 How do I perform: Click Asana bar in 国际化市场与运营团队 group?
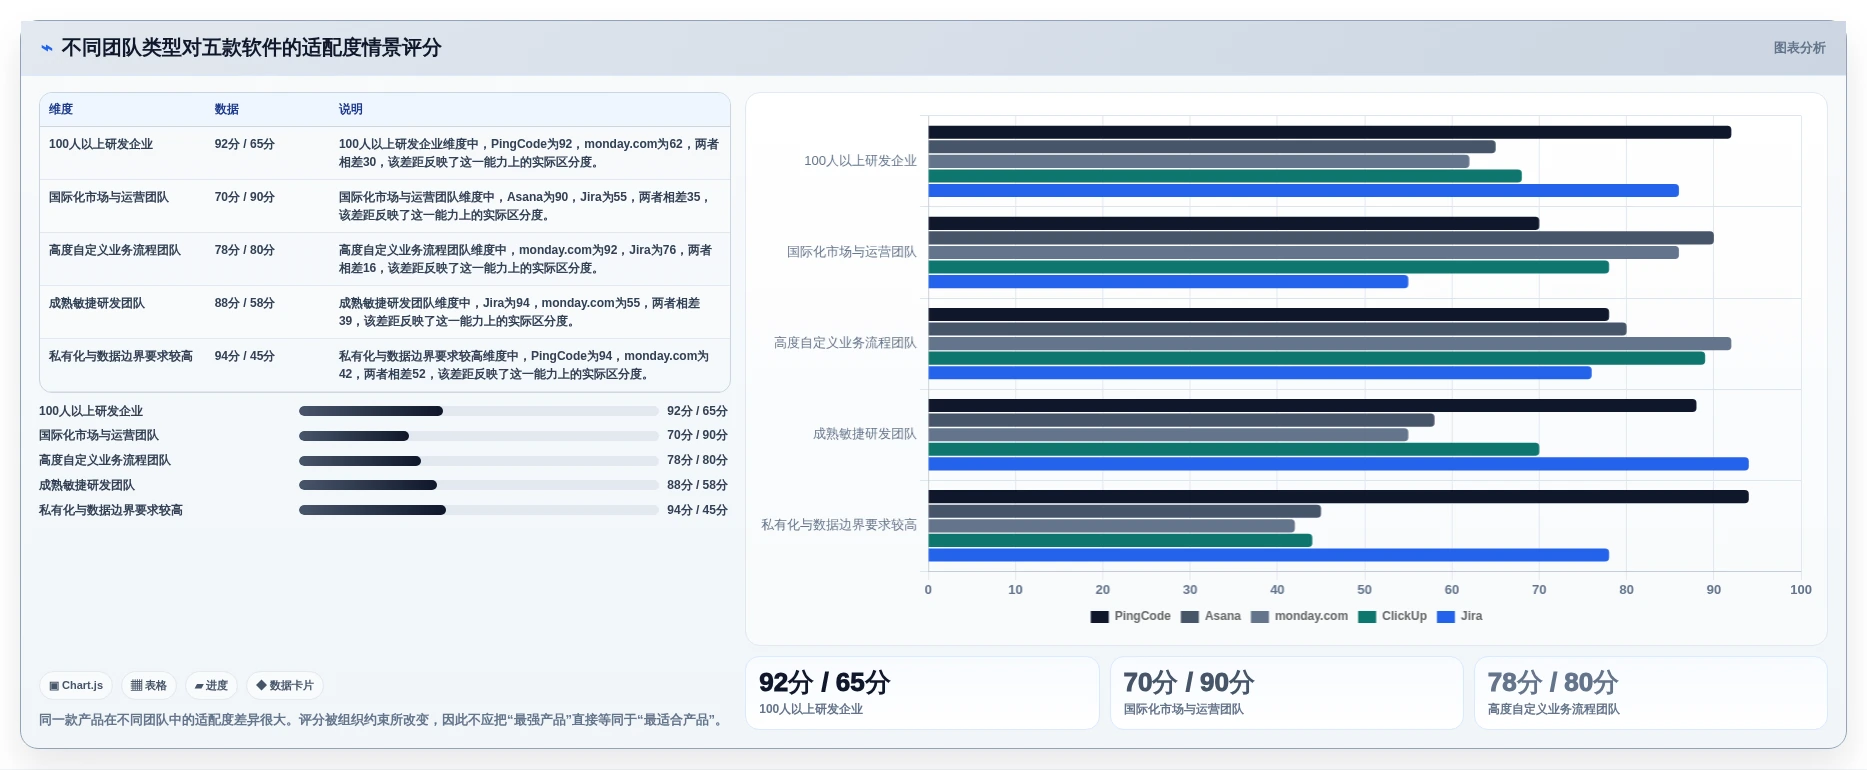pyautogui.click(x=1320, y=238)
